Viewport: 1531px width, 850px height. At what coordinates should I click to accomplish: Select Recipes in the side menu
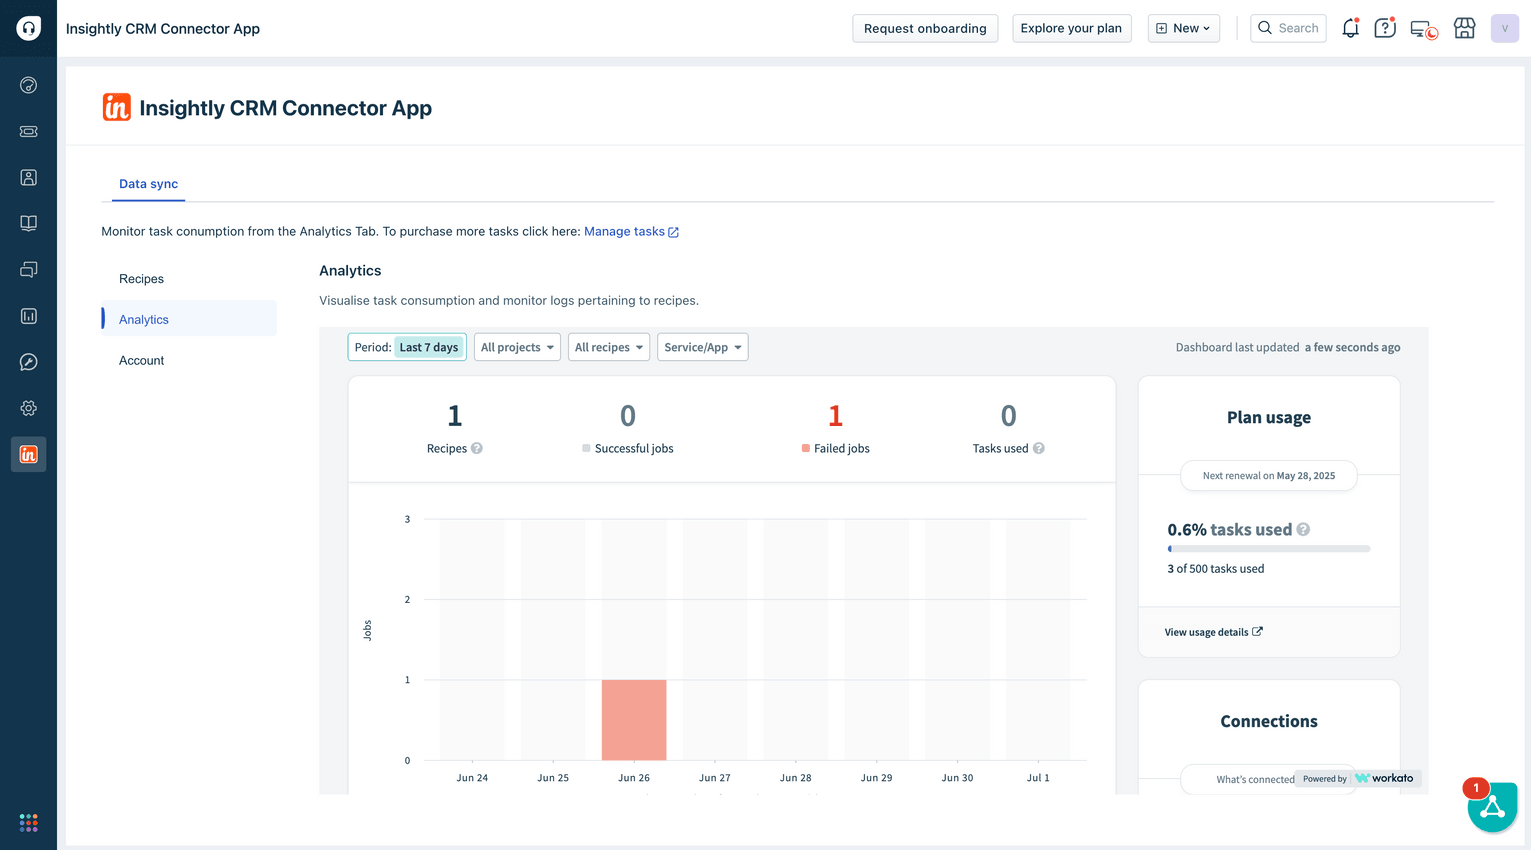141,279
